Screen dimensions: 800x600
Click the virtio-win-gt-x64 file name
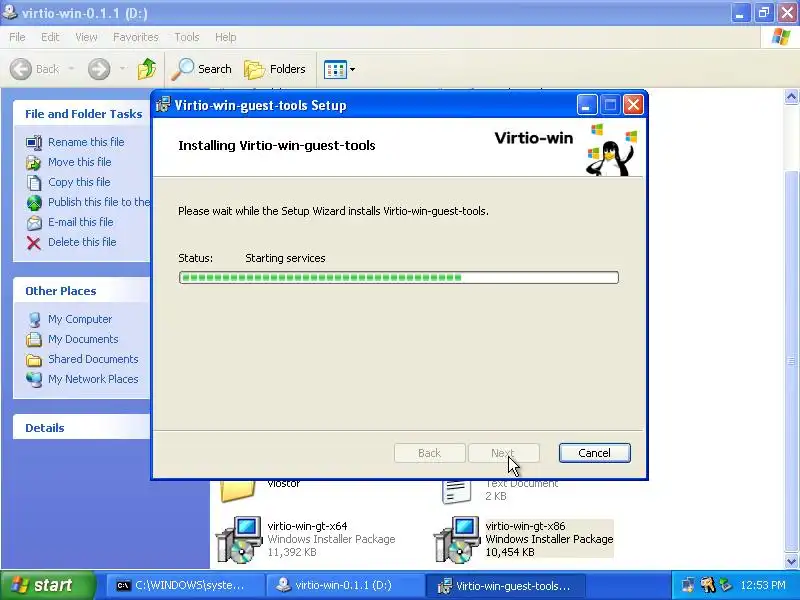[x=307, y=526]
